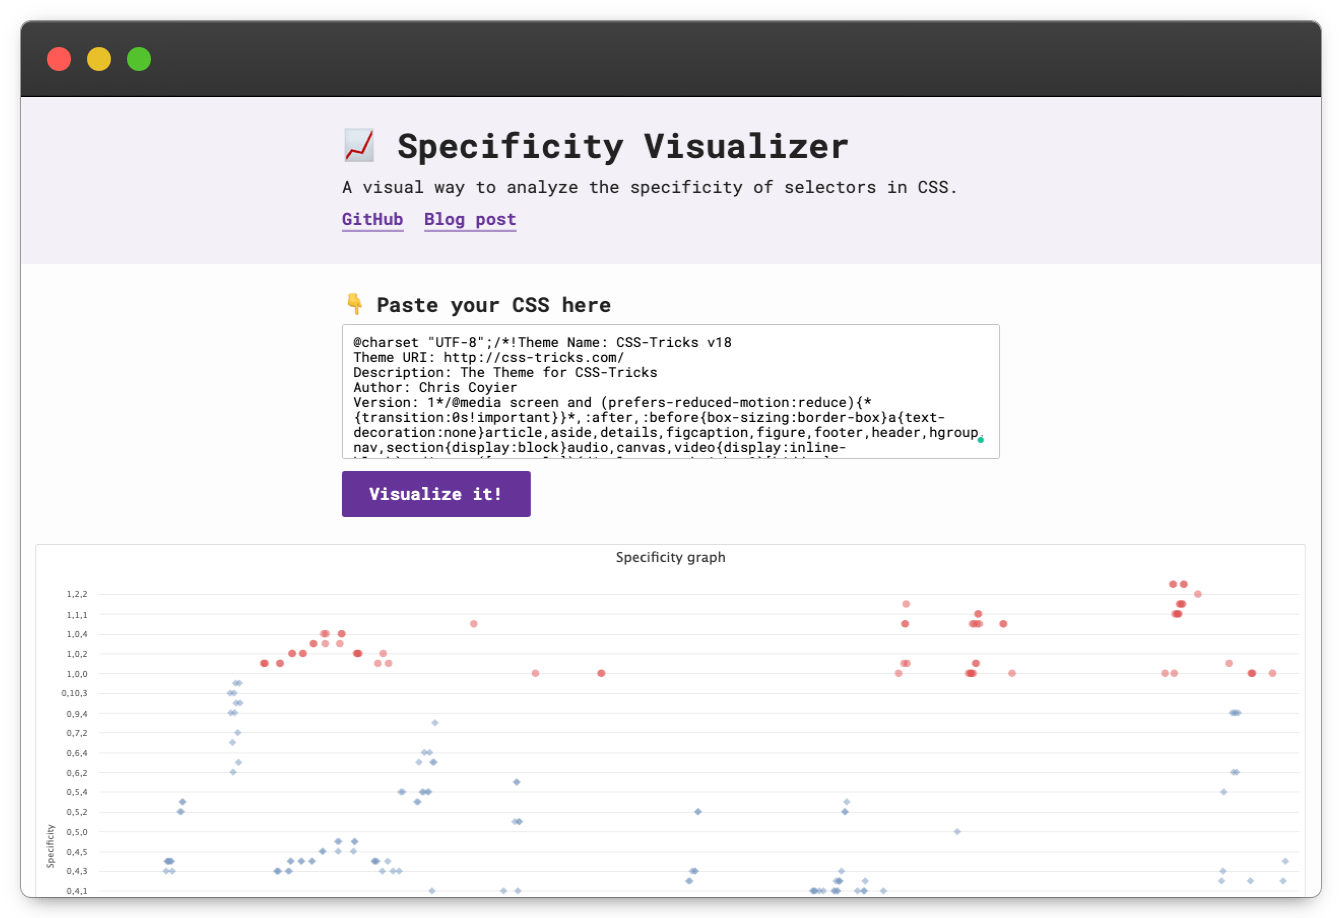Open the GitHub link
This screenshot has width=1342, height=918.
(x=372, y=219)
